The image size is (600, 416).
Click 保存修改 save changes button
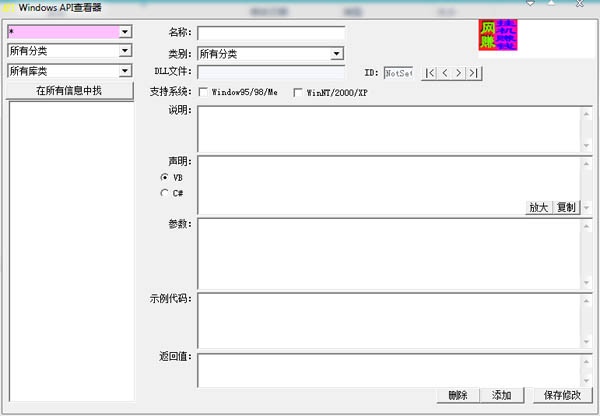[562, 395]
